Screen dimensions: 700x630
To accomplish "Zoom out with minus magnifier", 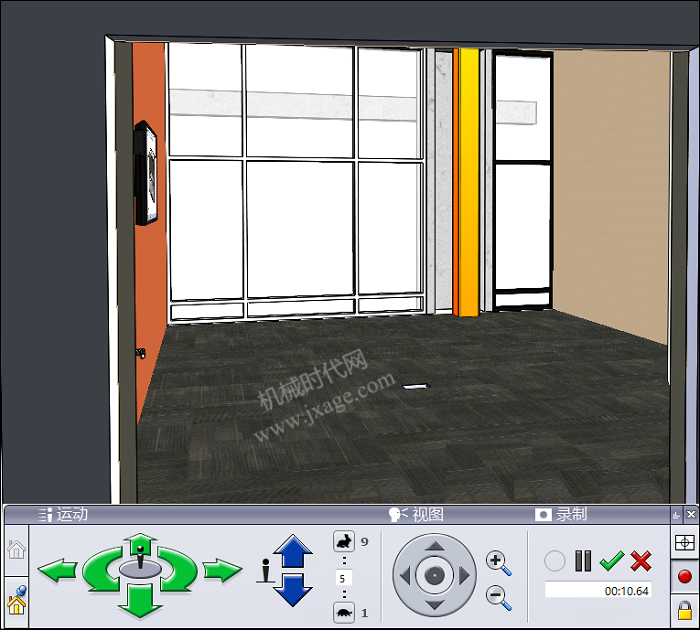I will 498,597.
